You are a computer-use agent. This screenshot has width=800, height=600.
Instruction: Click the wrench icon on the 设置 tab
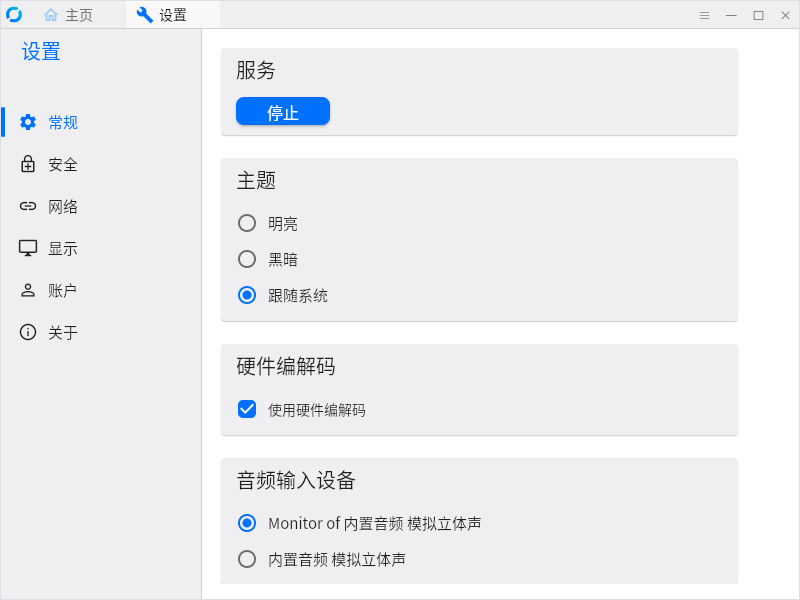pyautogui.click(x=145, y=15)
